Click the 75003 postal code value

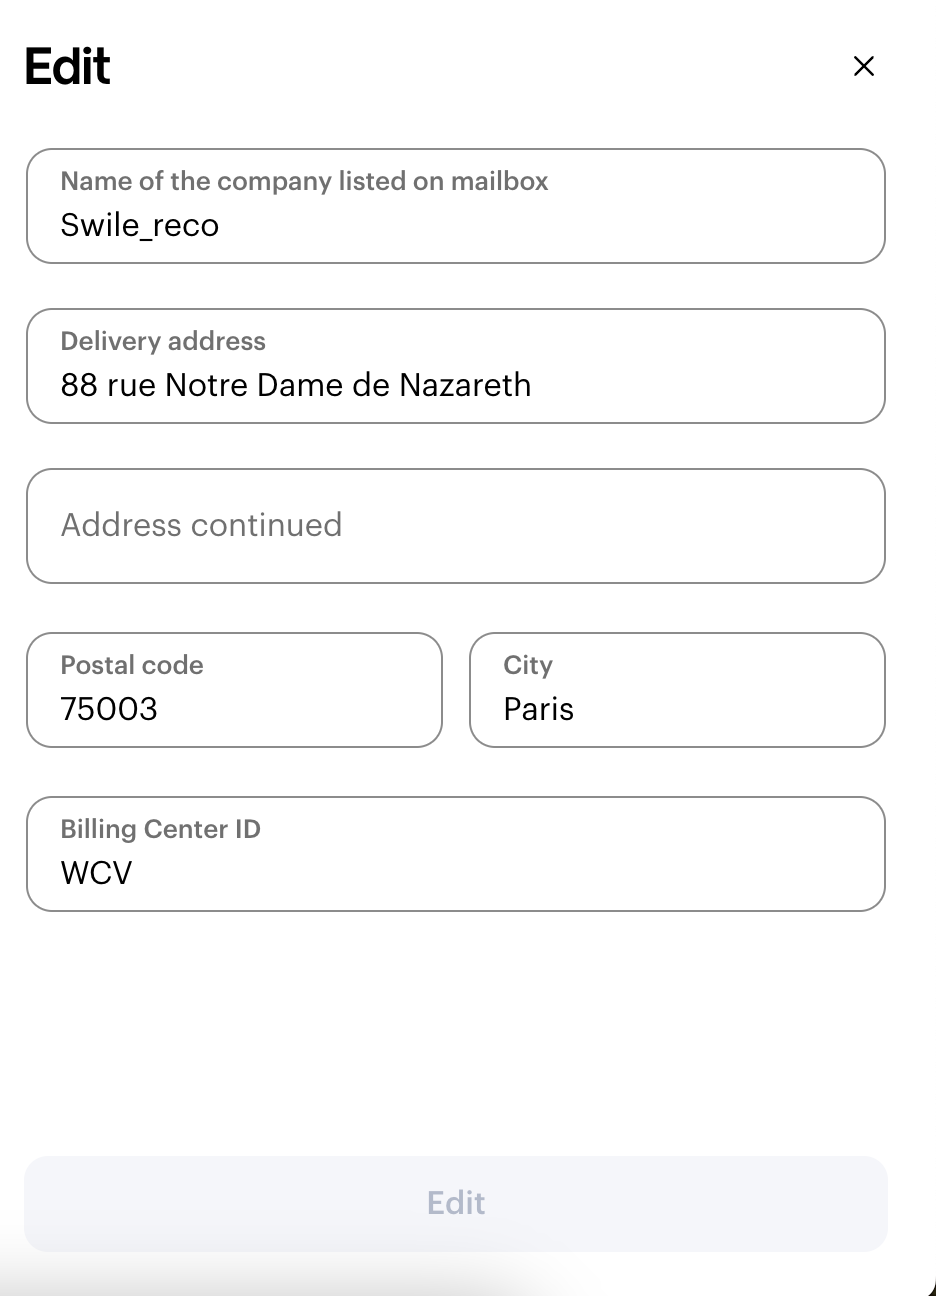109,710
